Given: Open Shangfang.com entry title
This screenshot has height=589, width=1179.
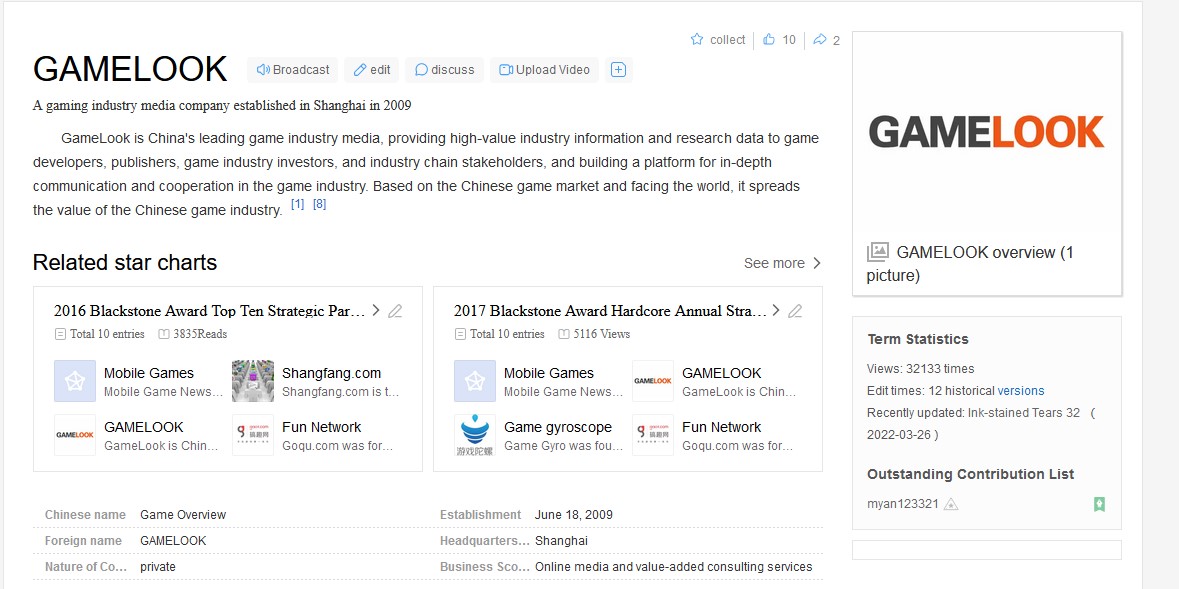Looking at the screenshot, I should 332,373.
